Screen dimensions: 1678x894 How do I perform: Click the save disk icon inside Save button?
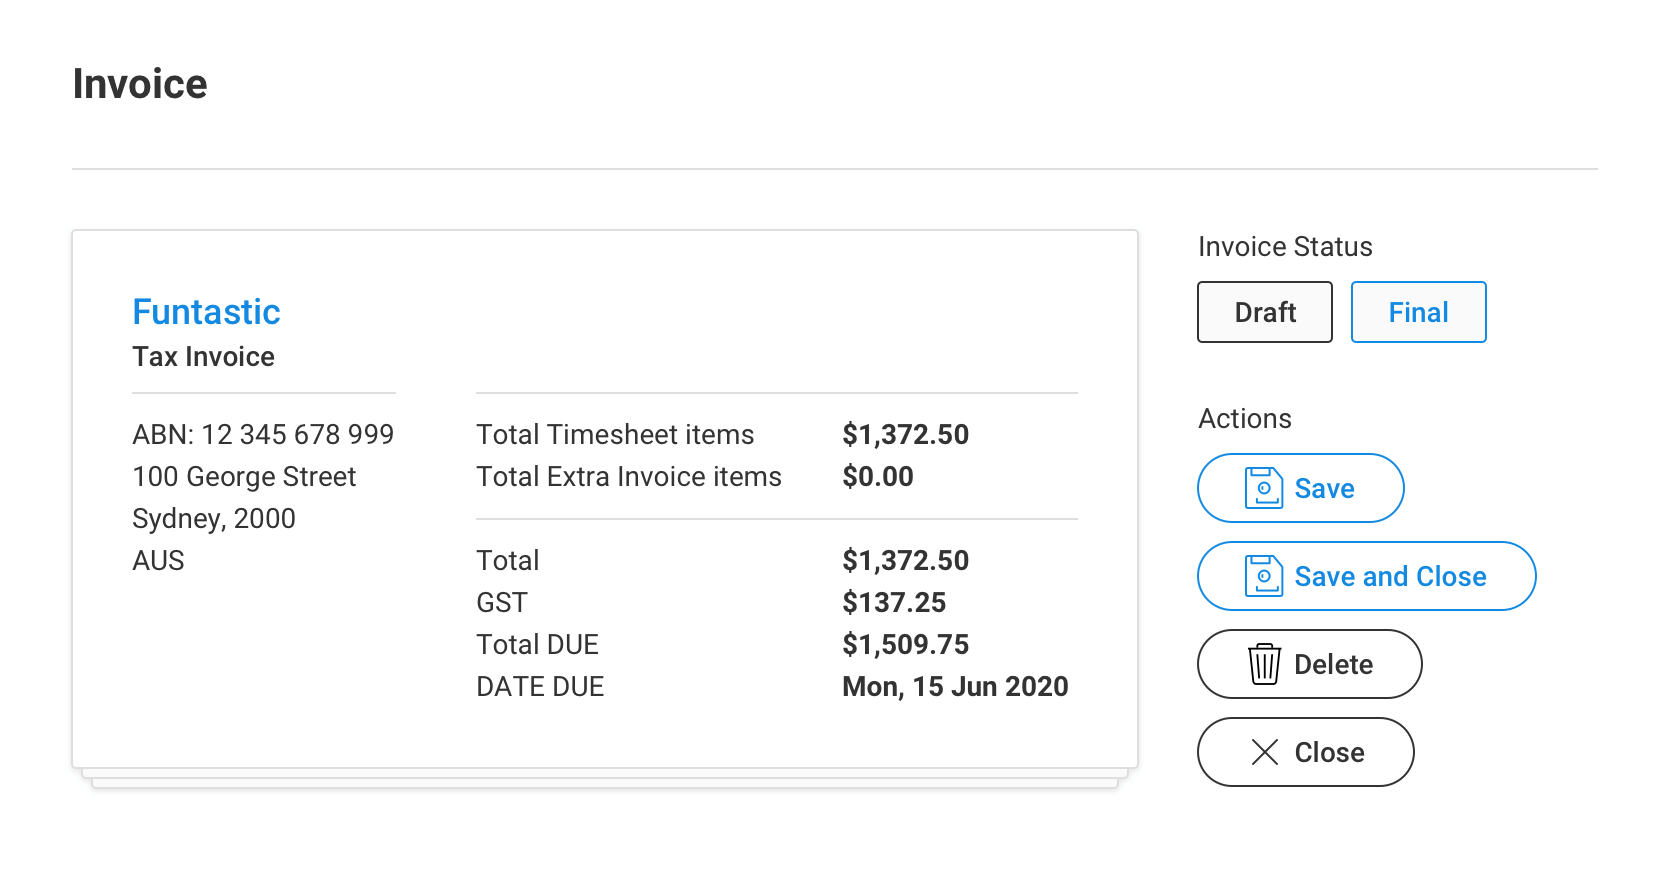[x=1264, y=488]
